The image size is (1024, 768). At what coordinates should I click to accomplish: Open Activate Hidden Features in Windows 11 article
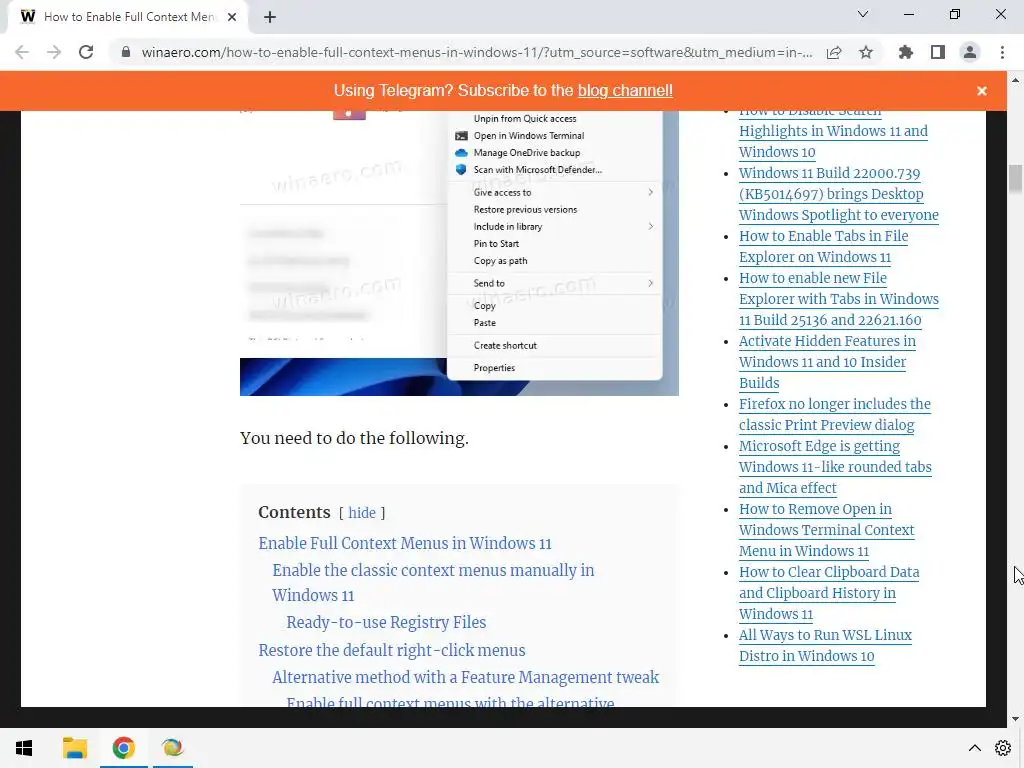827,362
